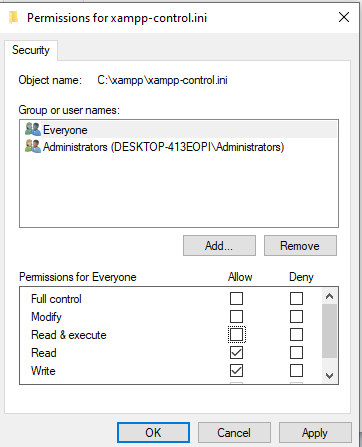Image resolution: width=362 pixels, height=447 pixels.
Task: Click the object path C:\xampp\xampp-control.ini
Action: (162, 80)
